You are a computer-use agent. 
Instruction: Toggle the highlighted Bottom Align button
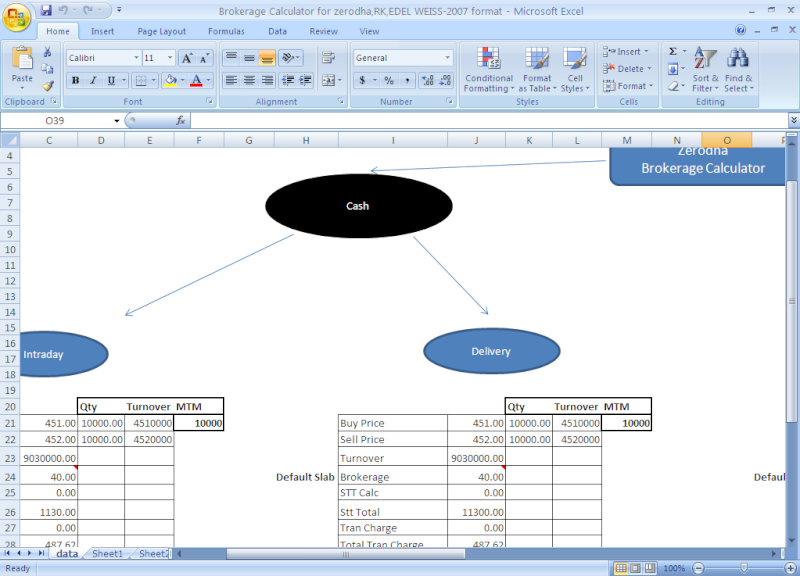(x=267, y=58)
